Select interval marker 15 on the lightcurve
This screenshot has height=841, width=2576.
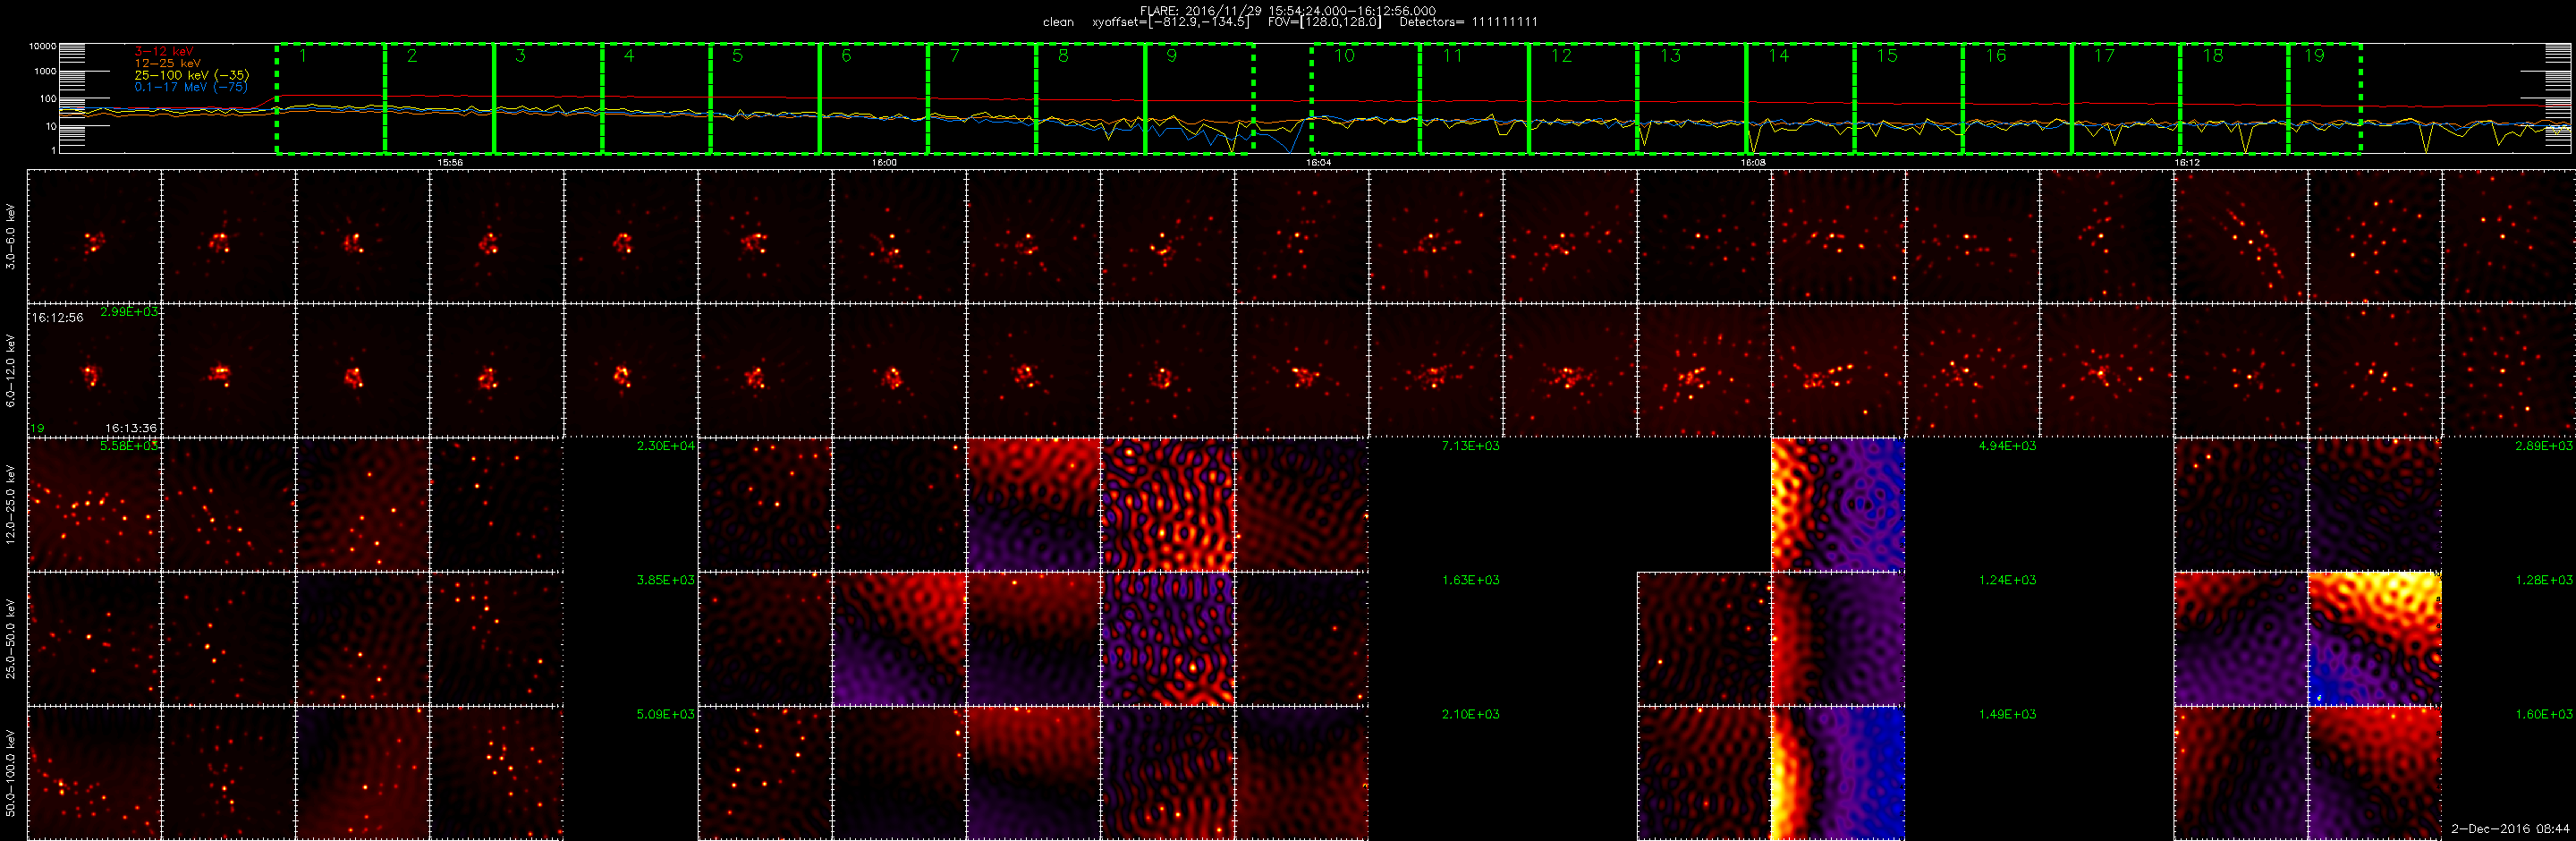(x=1887, y=56)
